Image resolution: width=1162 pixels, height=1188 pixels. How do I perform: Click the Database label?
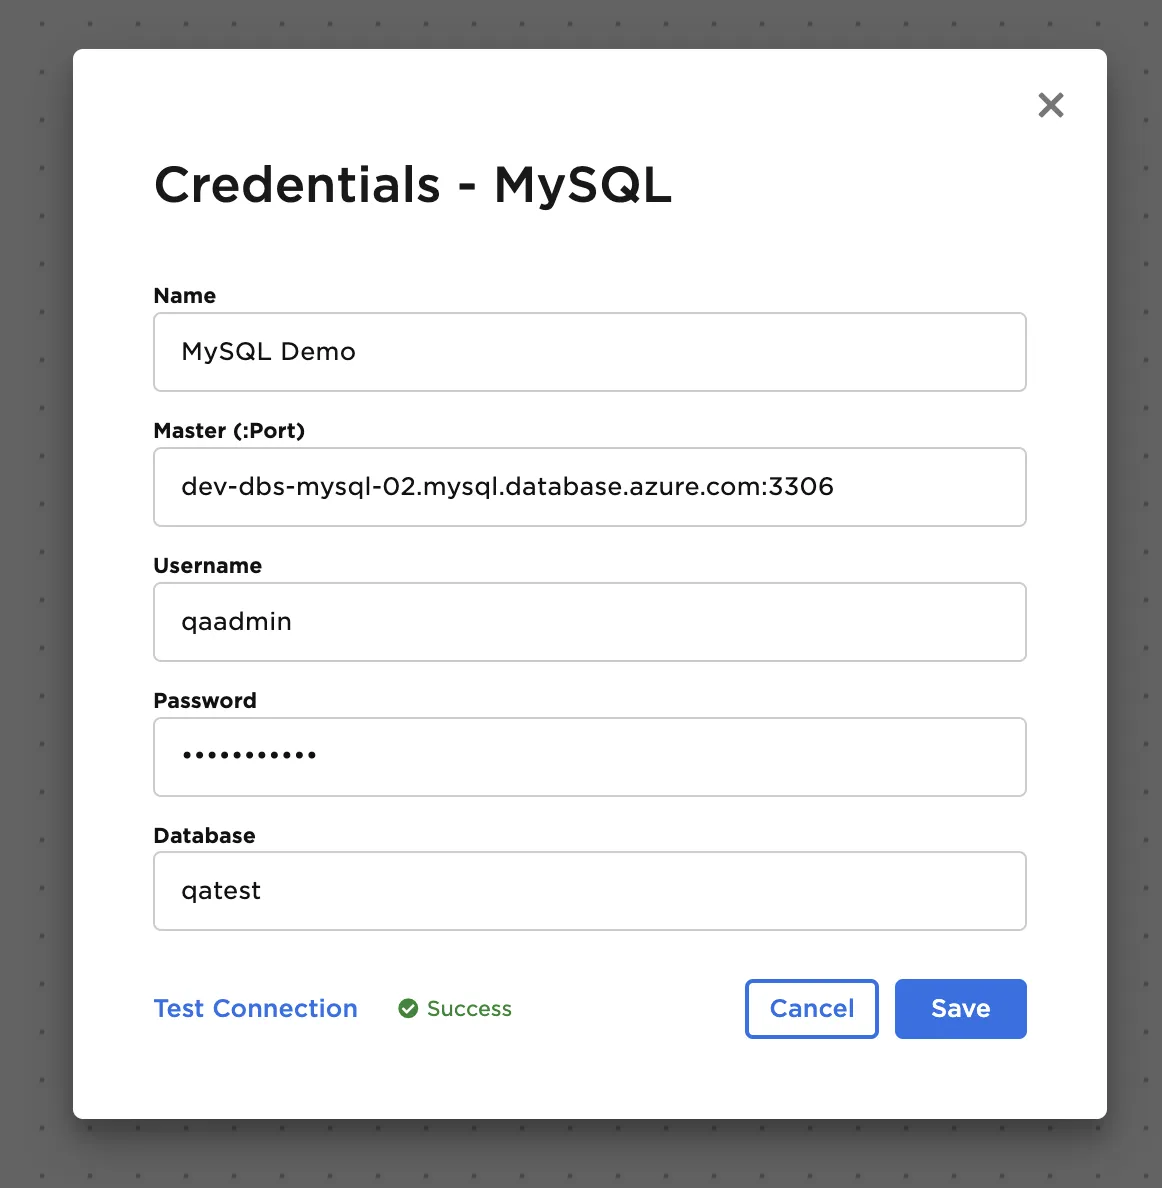click(204, 836)
